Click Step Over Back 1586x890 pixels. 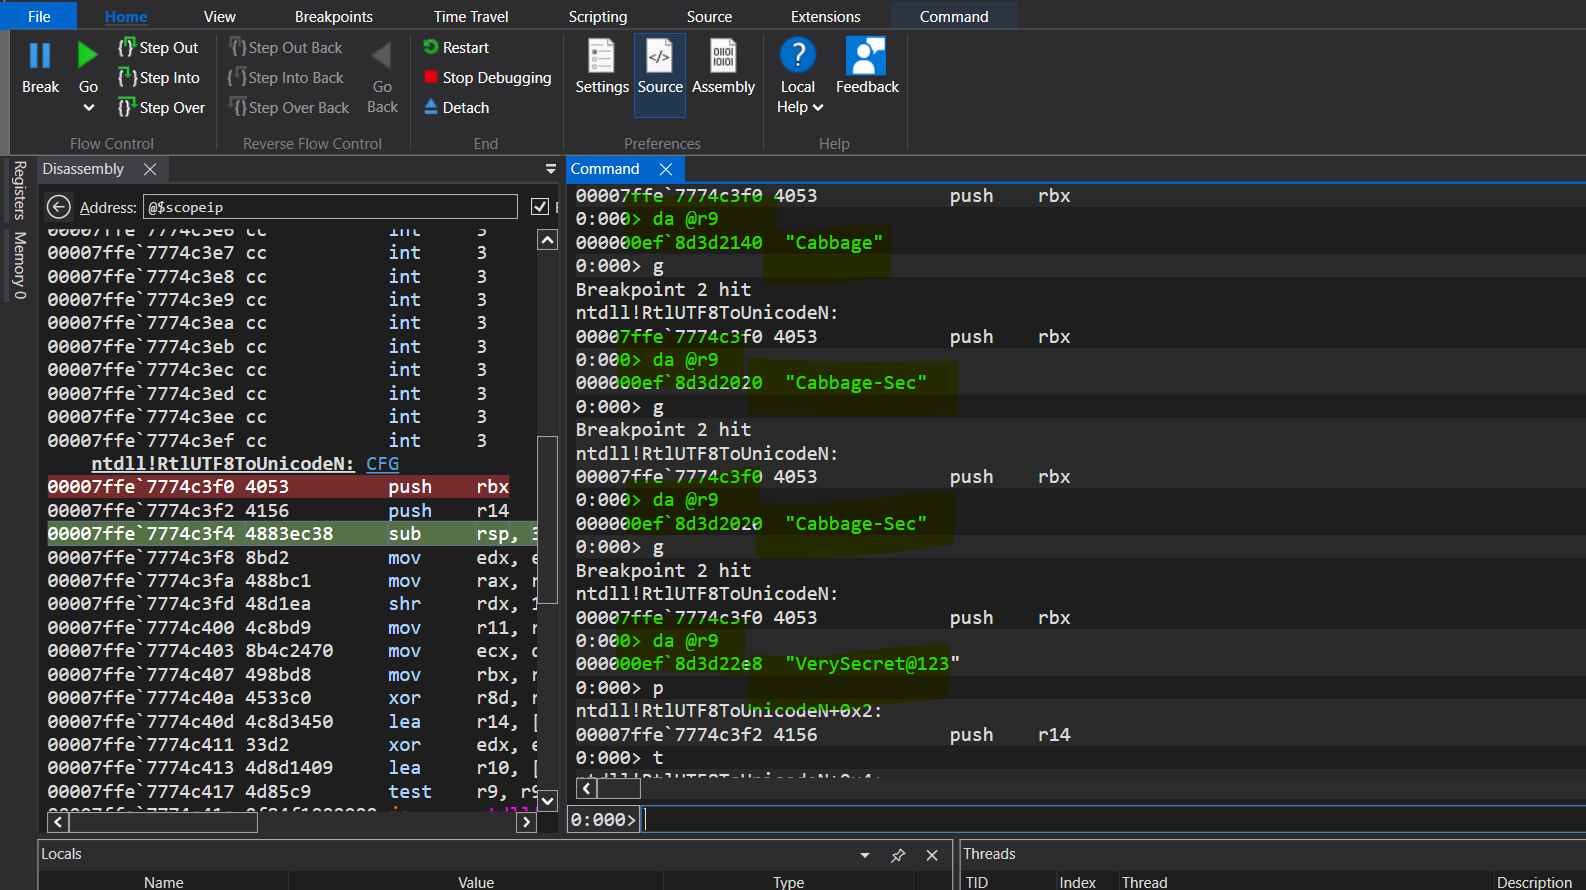tap(288, 108)
